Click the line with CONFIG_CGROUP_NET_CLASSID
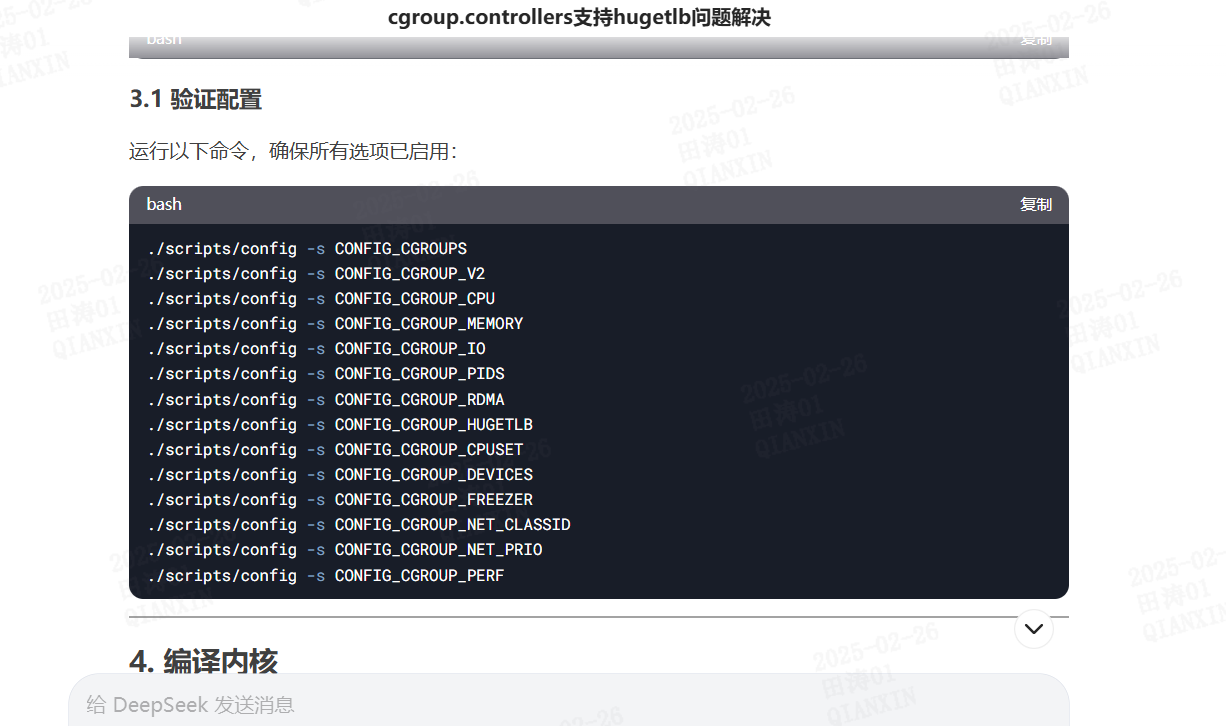Screen dimensions: 1226x726 pyautogui.click(x=359, y=524)
